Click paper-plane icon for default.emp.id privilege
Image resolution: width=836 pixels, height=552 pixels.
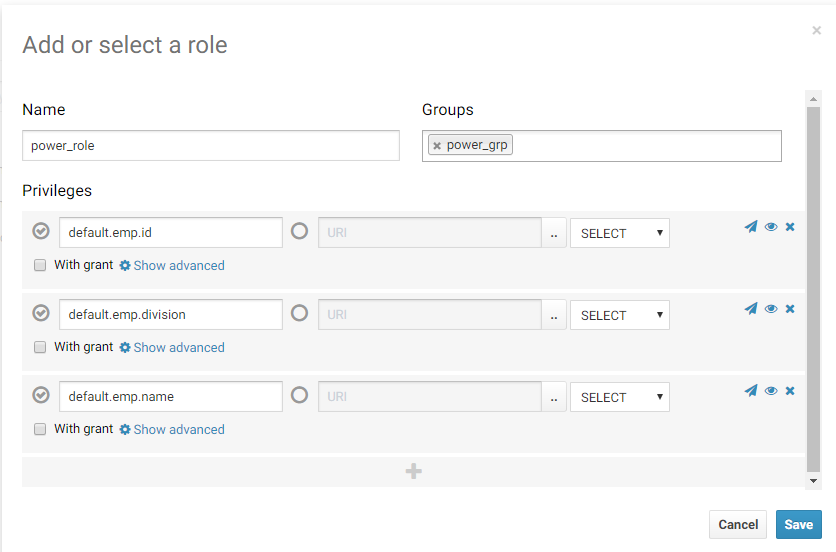[751, 227]
